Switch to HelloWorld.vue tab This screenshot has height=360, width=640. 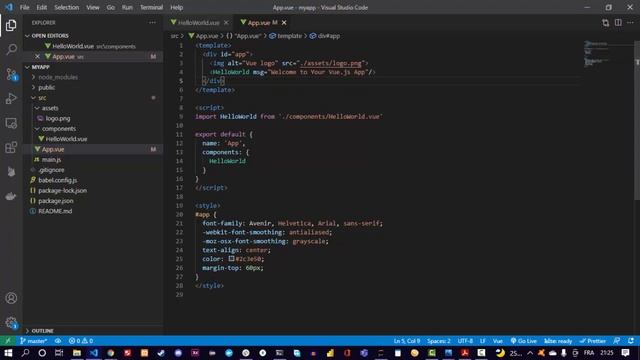199,23
